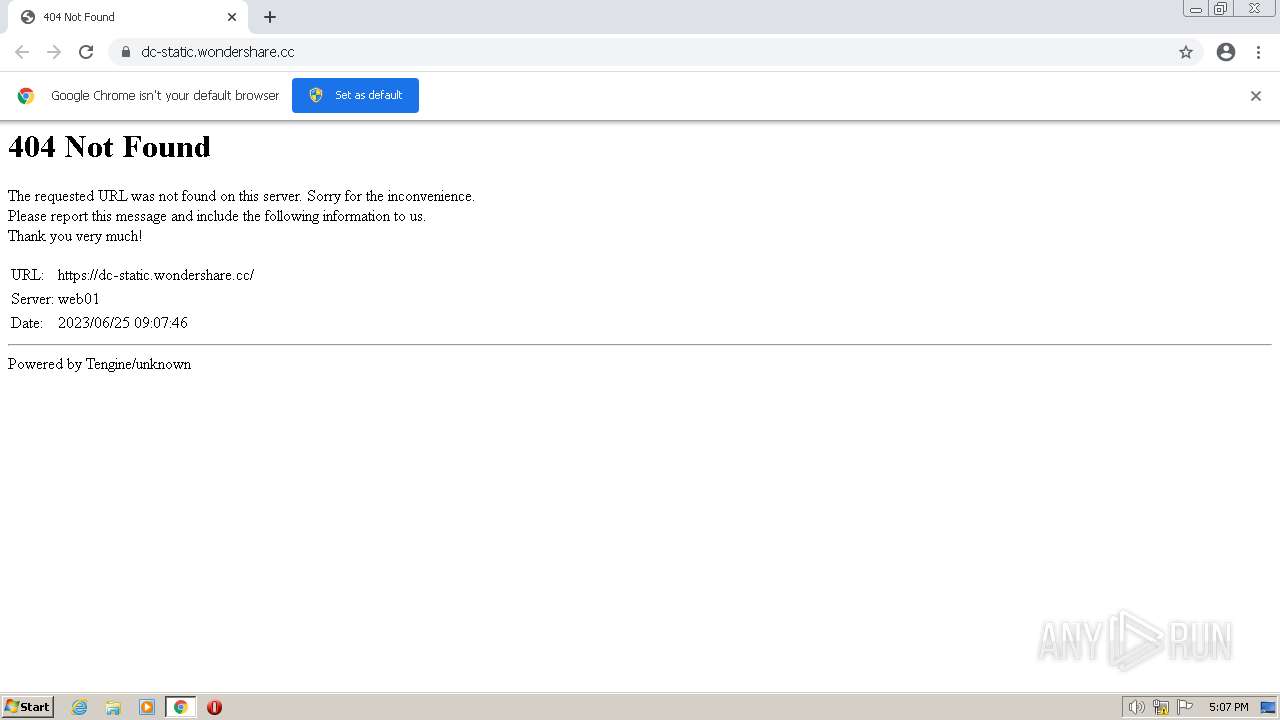This screenshot has width=1280, height=720.
Task: Open the network tray icon
Action: click(1161, 707)
